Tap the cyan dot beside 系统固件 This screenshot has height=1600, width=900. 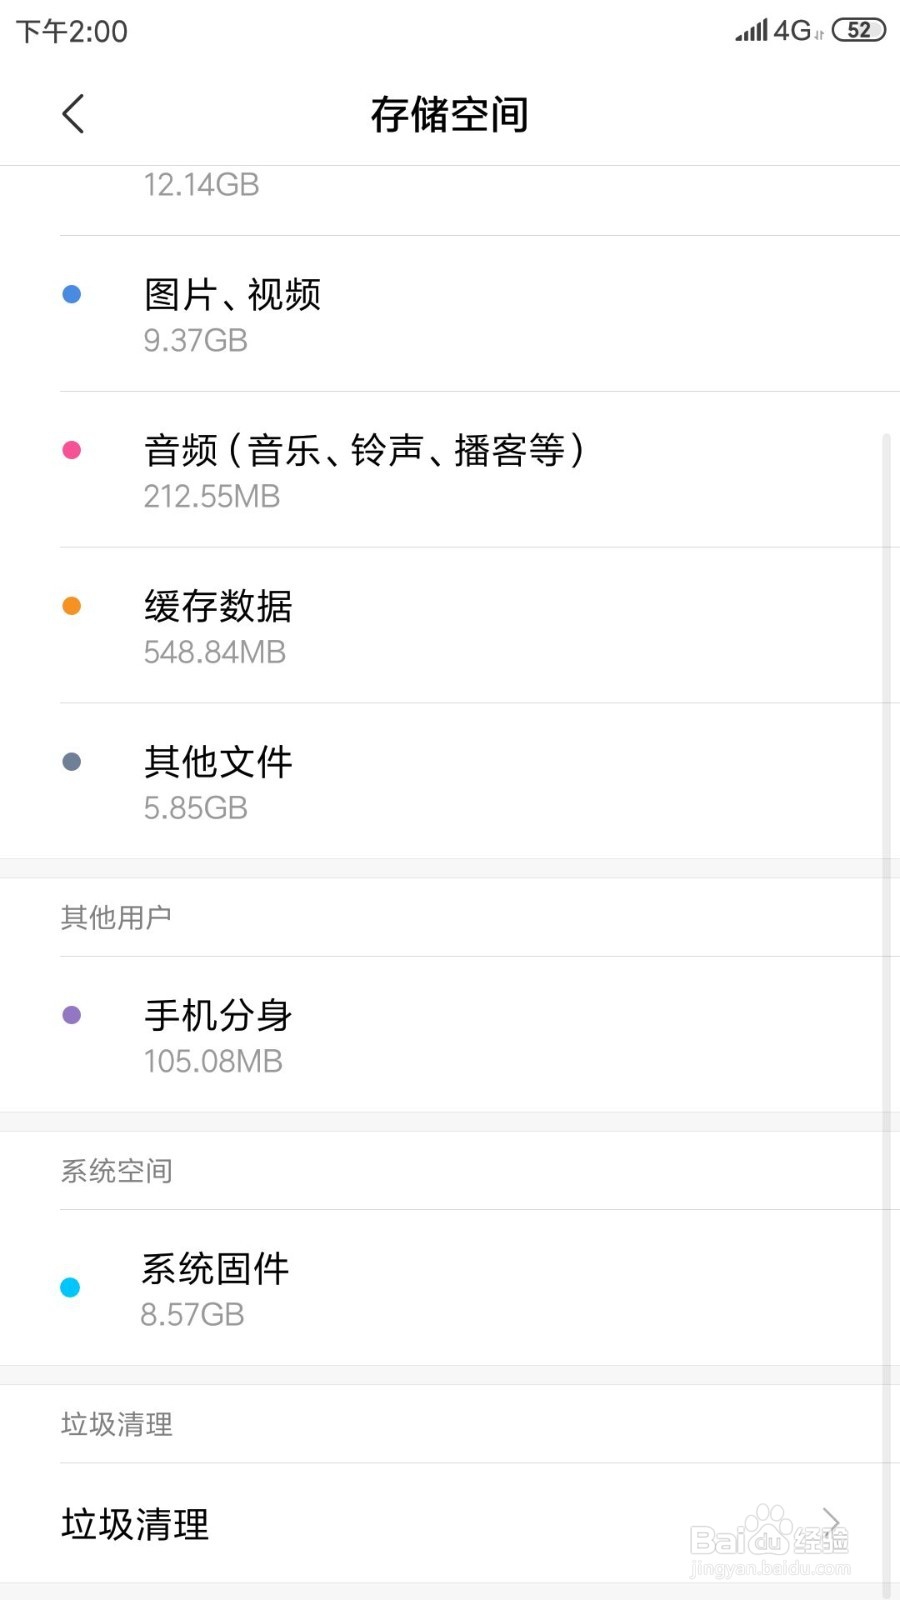pos(70,1287)
